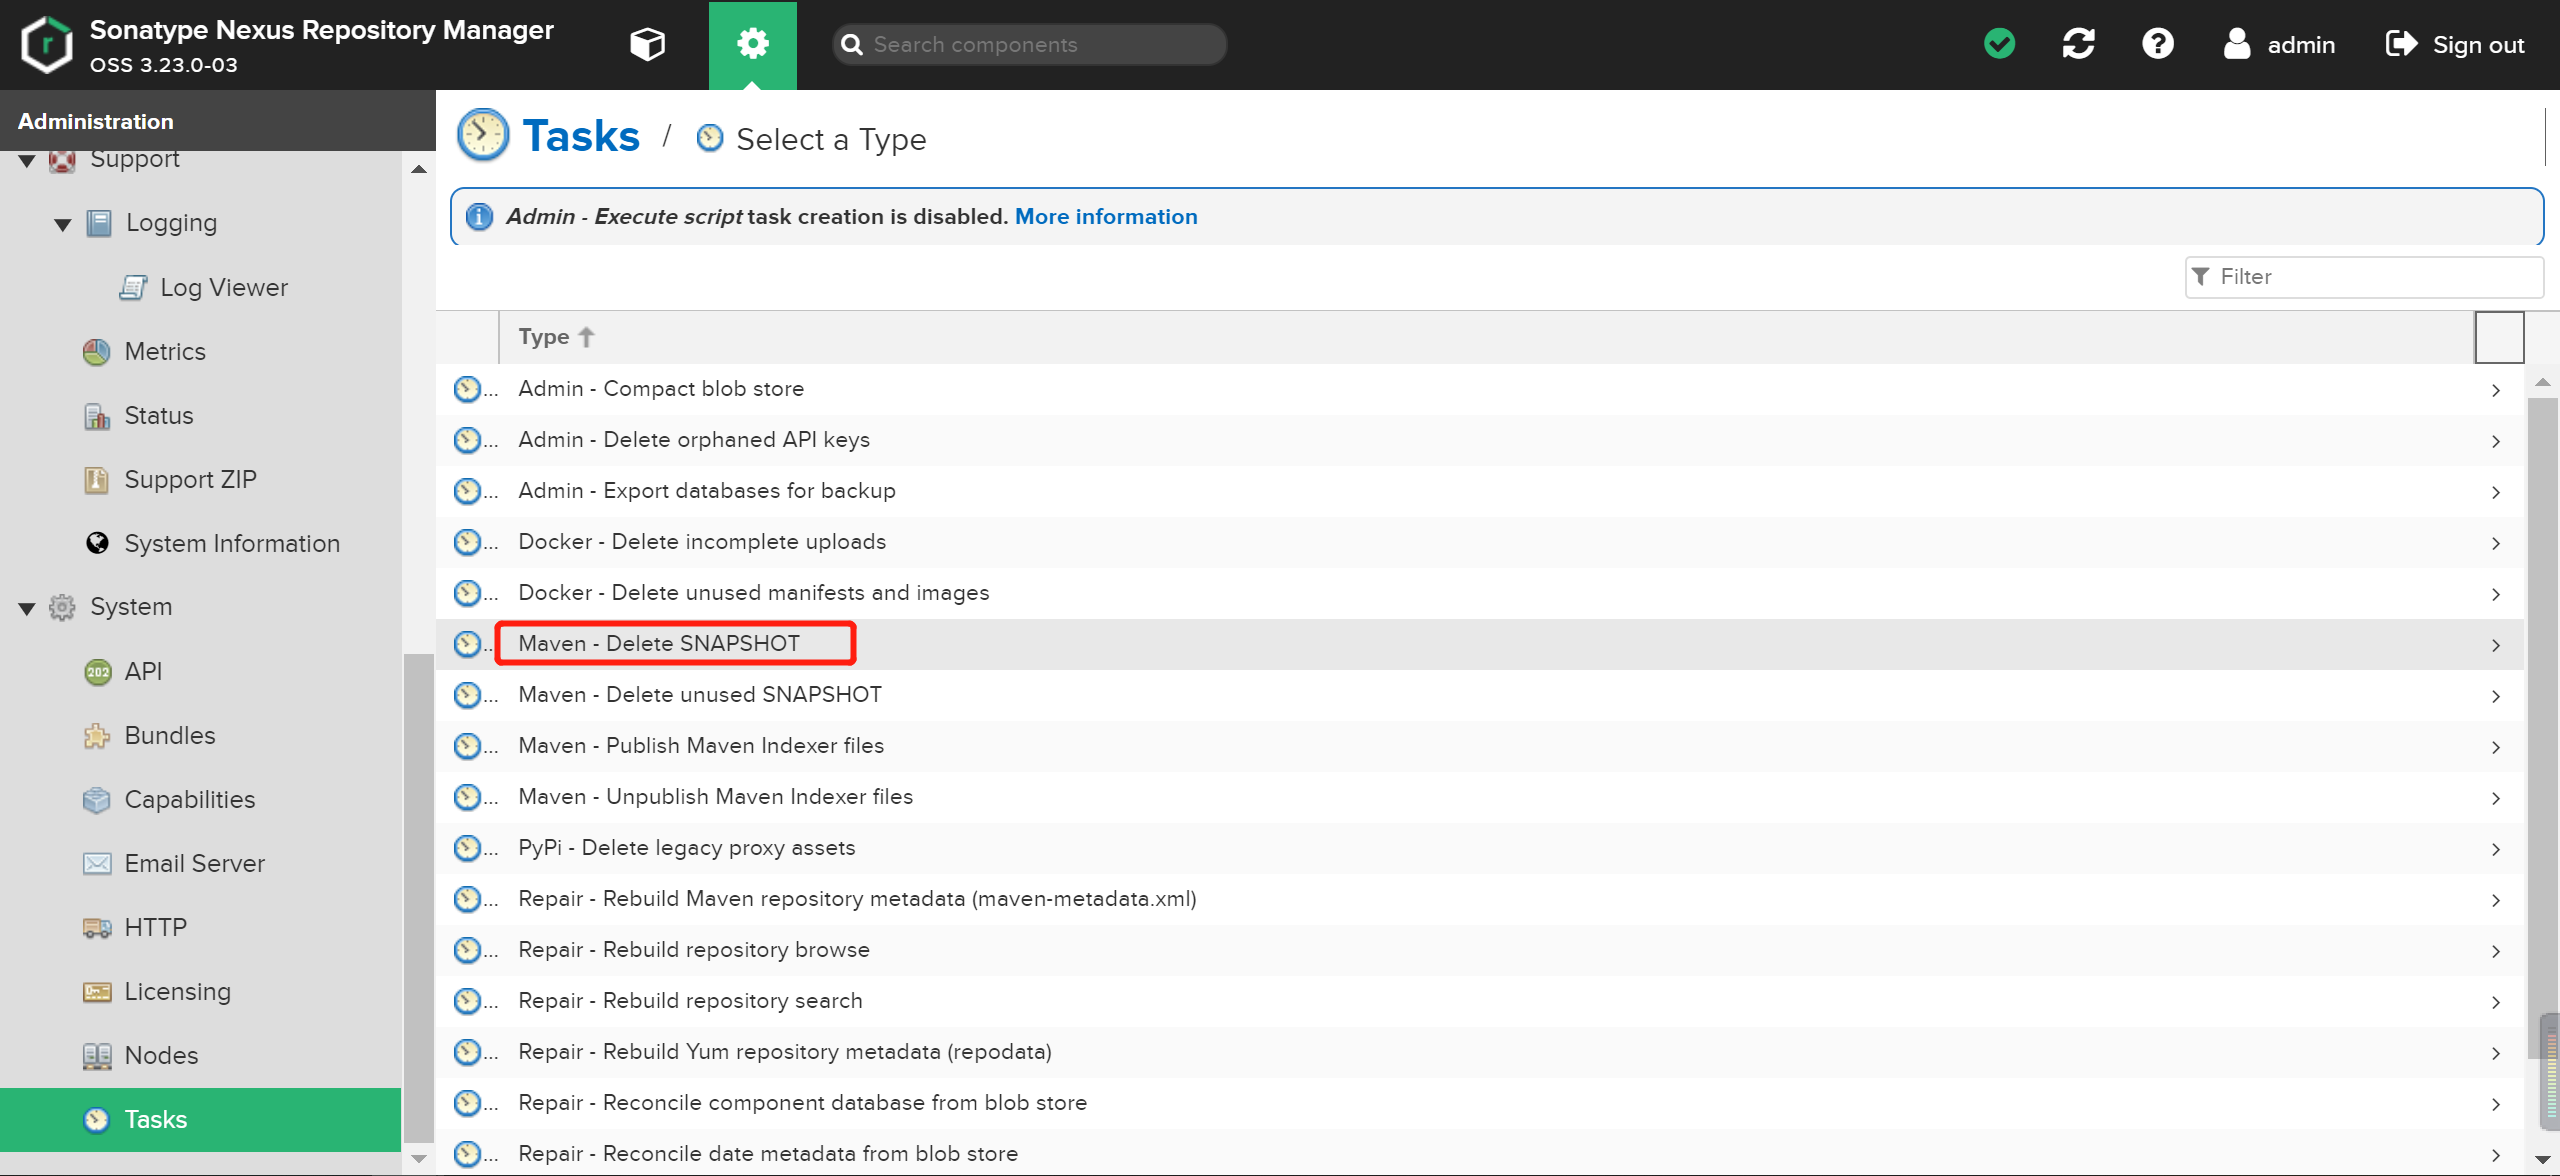Screen dimensions: 2560x1176
Task: Click the green system status check icon
Action: [1999, 44]
